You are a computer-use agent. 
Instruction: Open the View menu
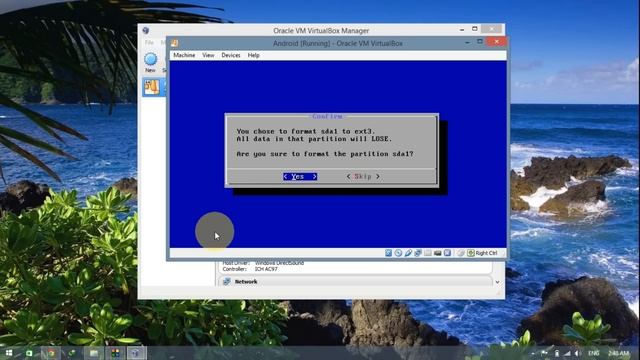(x=208, y=55)
